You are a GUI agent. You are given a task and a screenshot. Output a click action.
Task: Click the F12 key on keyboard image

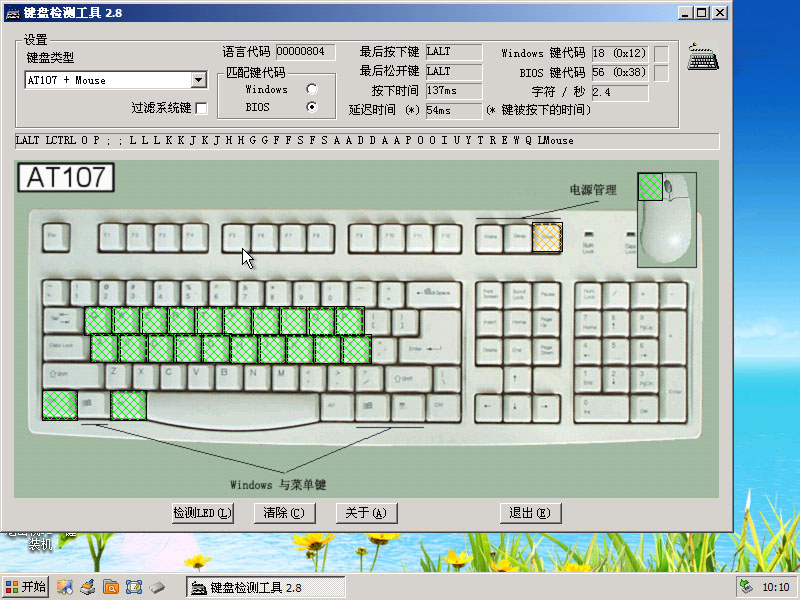(x=448, y=237)
